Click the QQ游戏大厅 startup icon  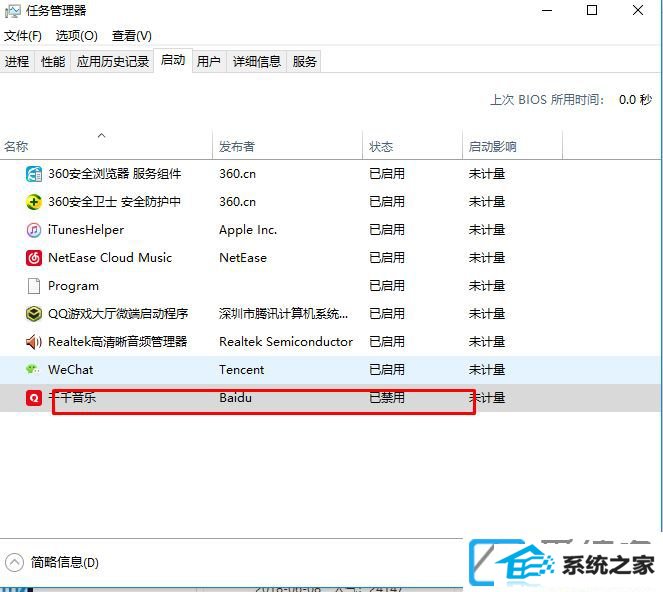coord(34,314)
